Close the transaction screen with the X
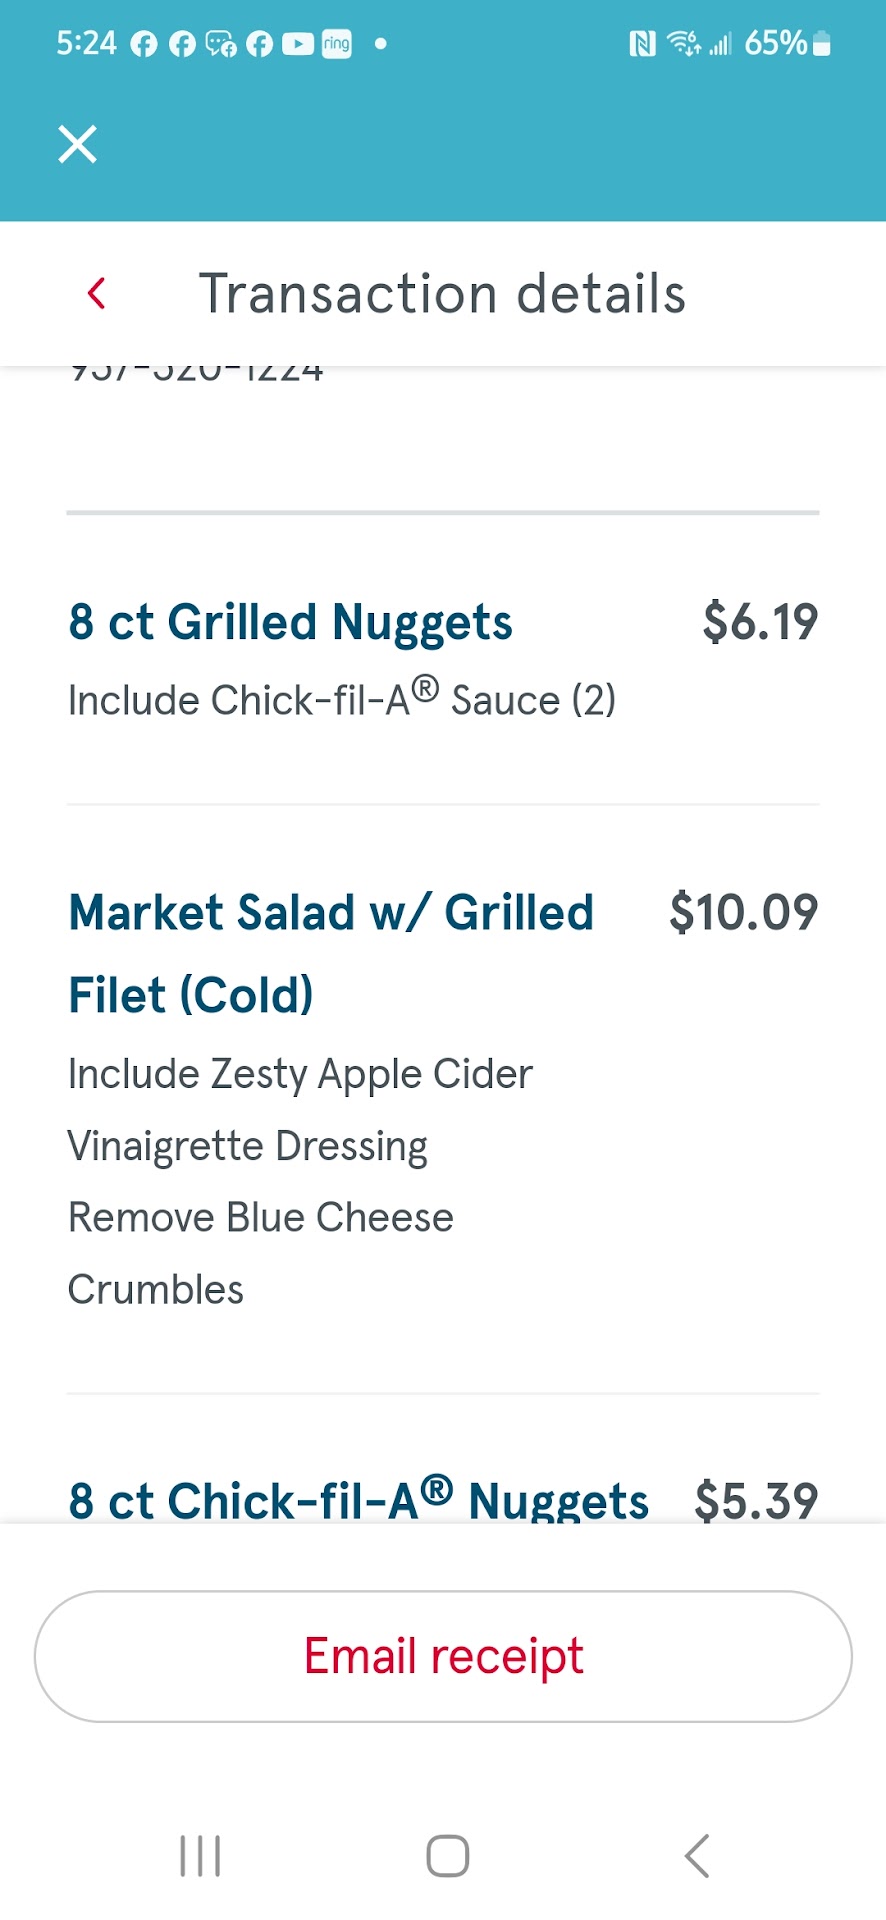Image resolution: width=886 pixels, height=1920 pixels. pyautogui.click(x=77, y=144)
